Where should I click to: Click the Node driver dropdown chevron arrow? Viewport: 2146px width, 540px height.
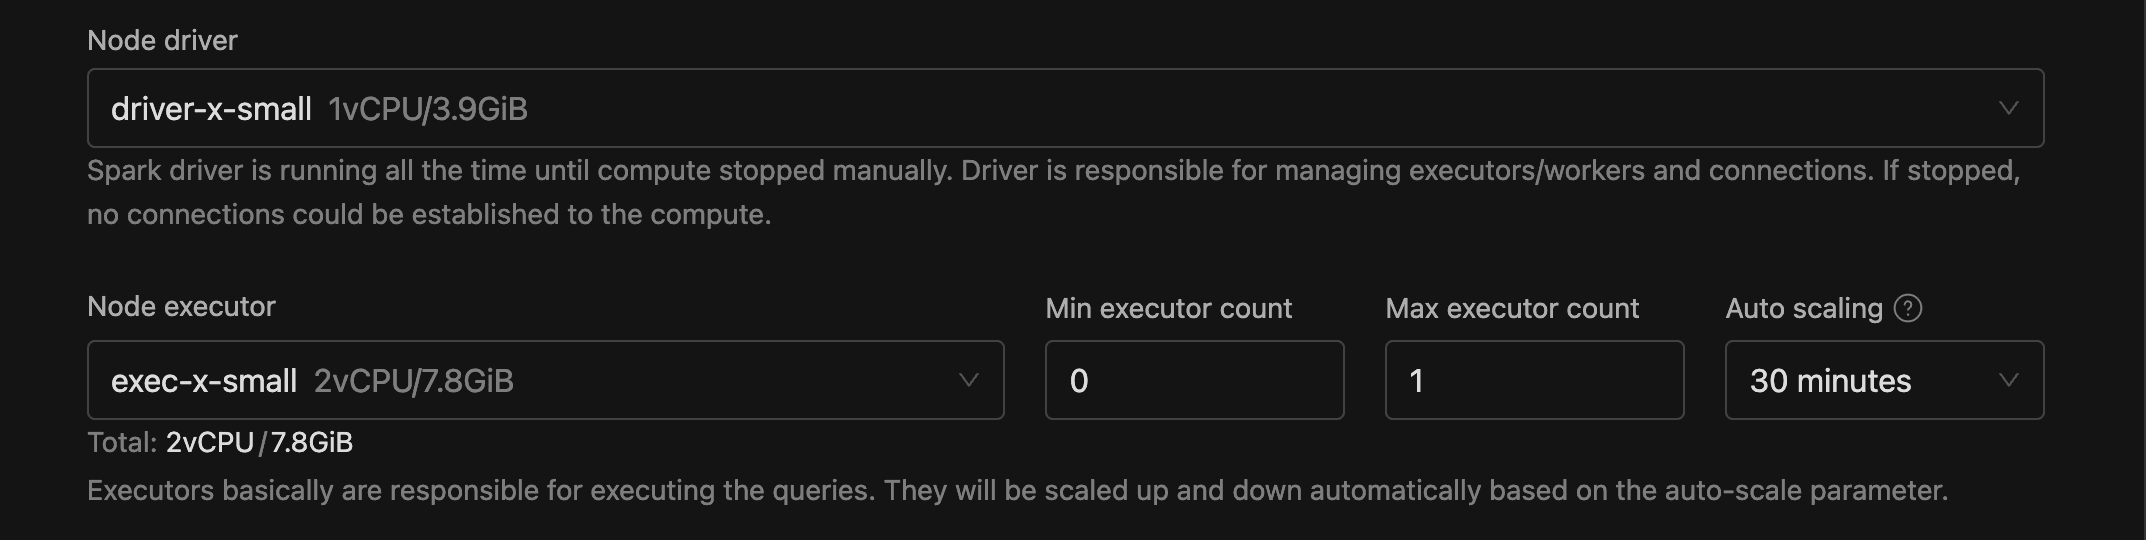[2008, 108]
